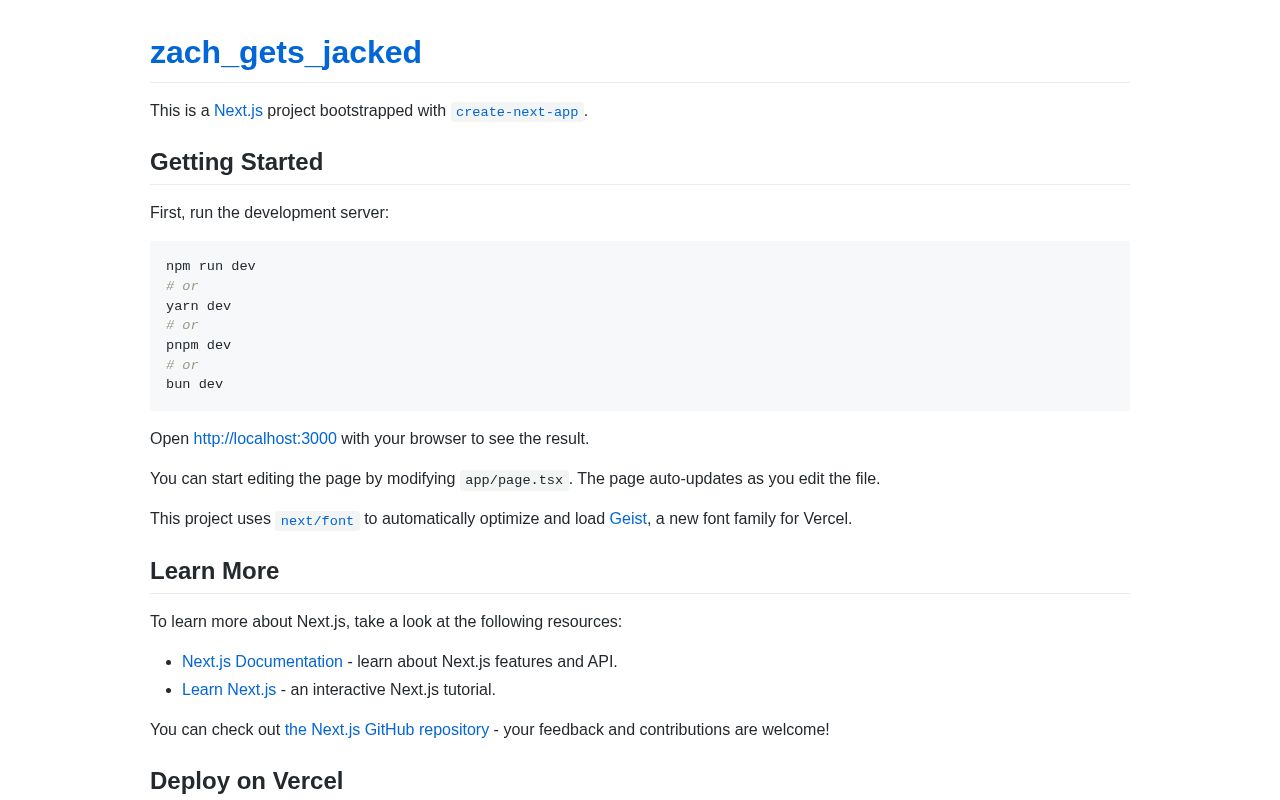Click '# or' comment below npm run dev
The image size is (1280, 800).
point(182,286)
